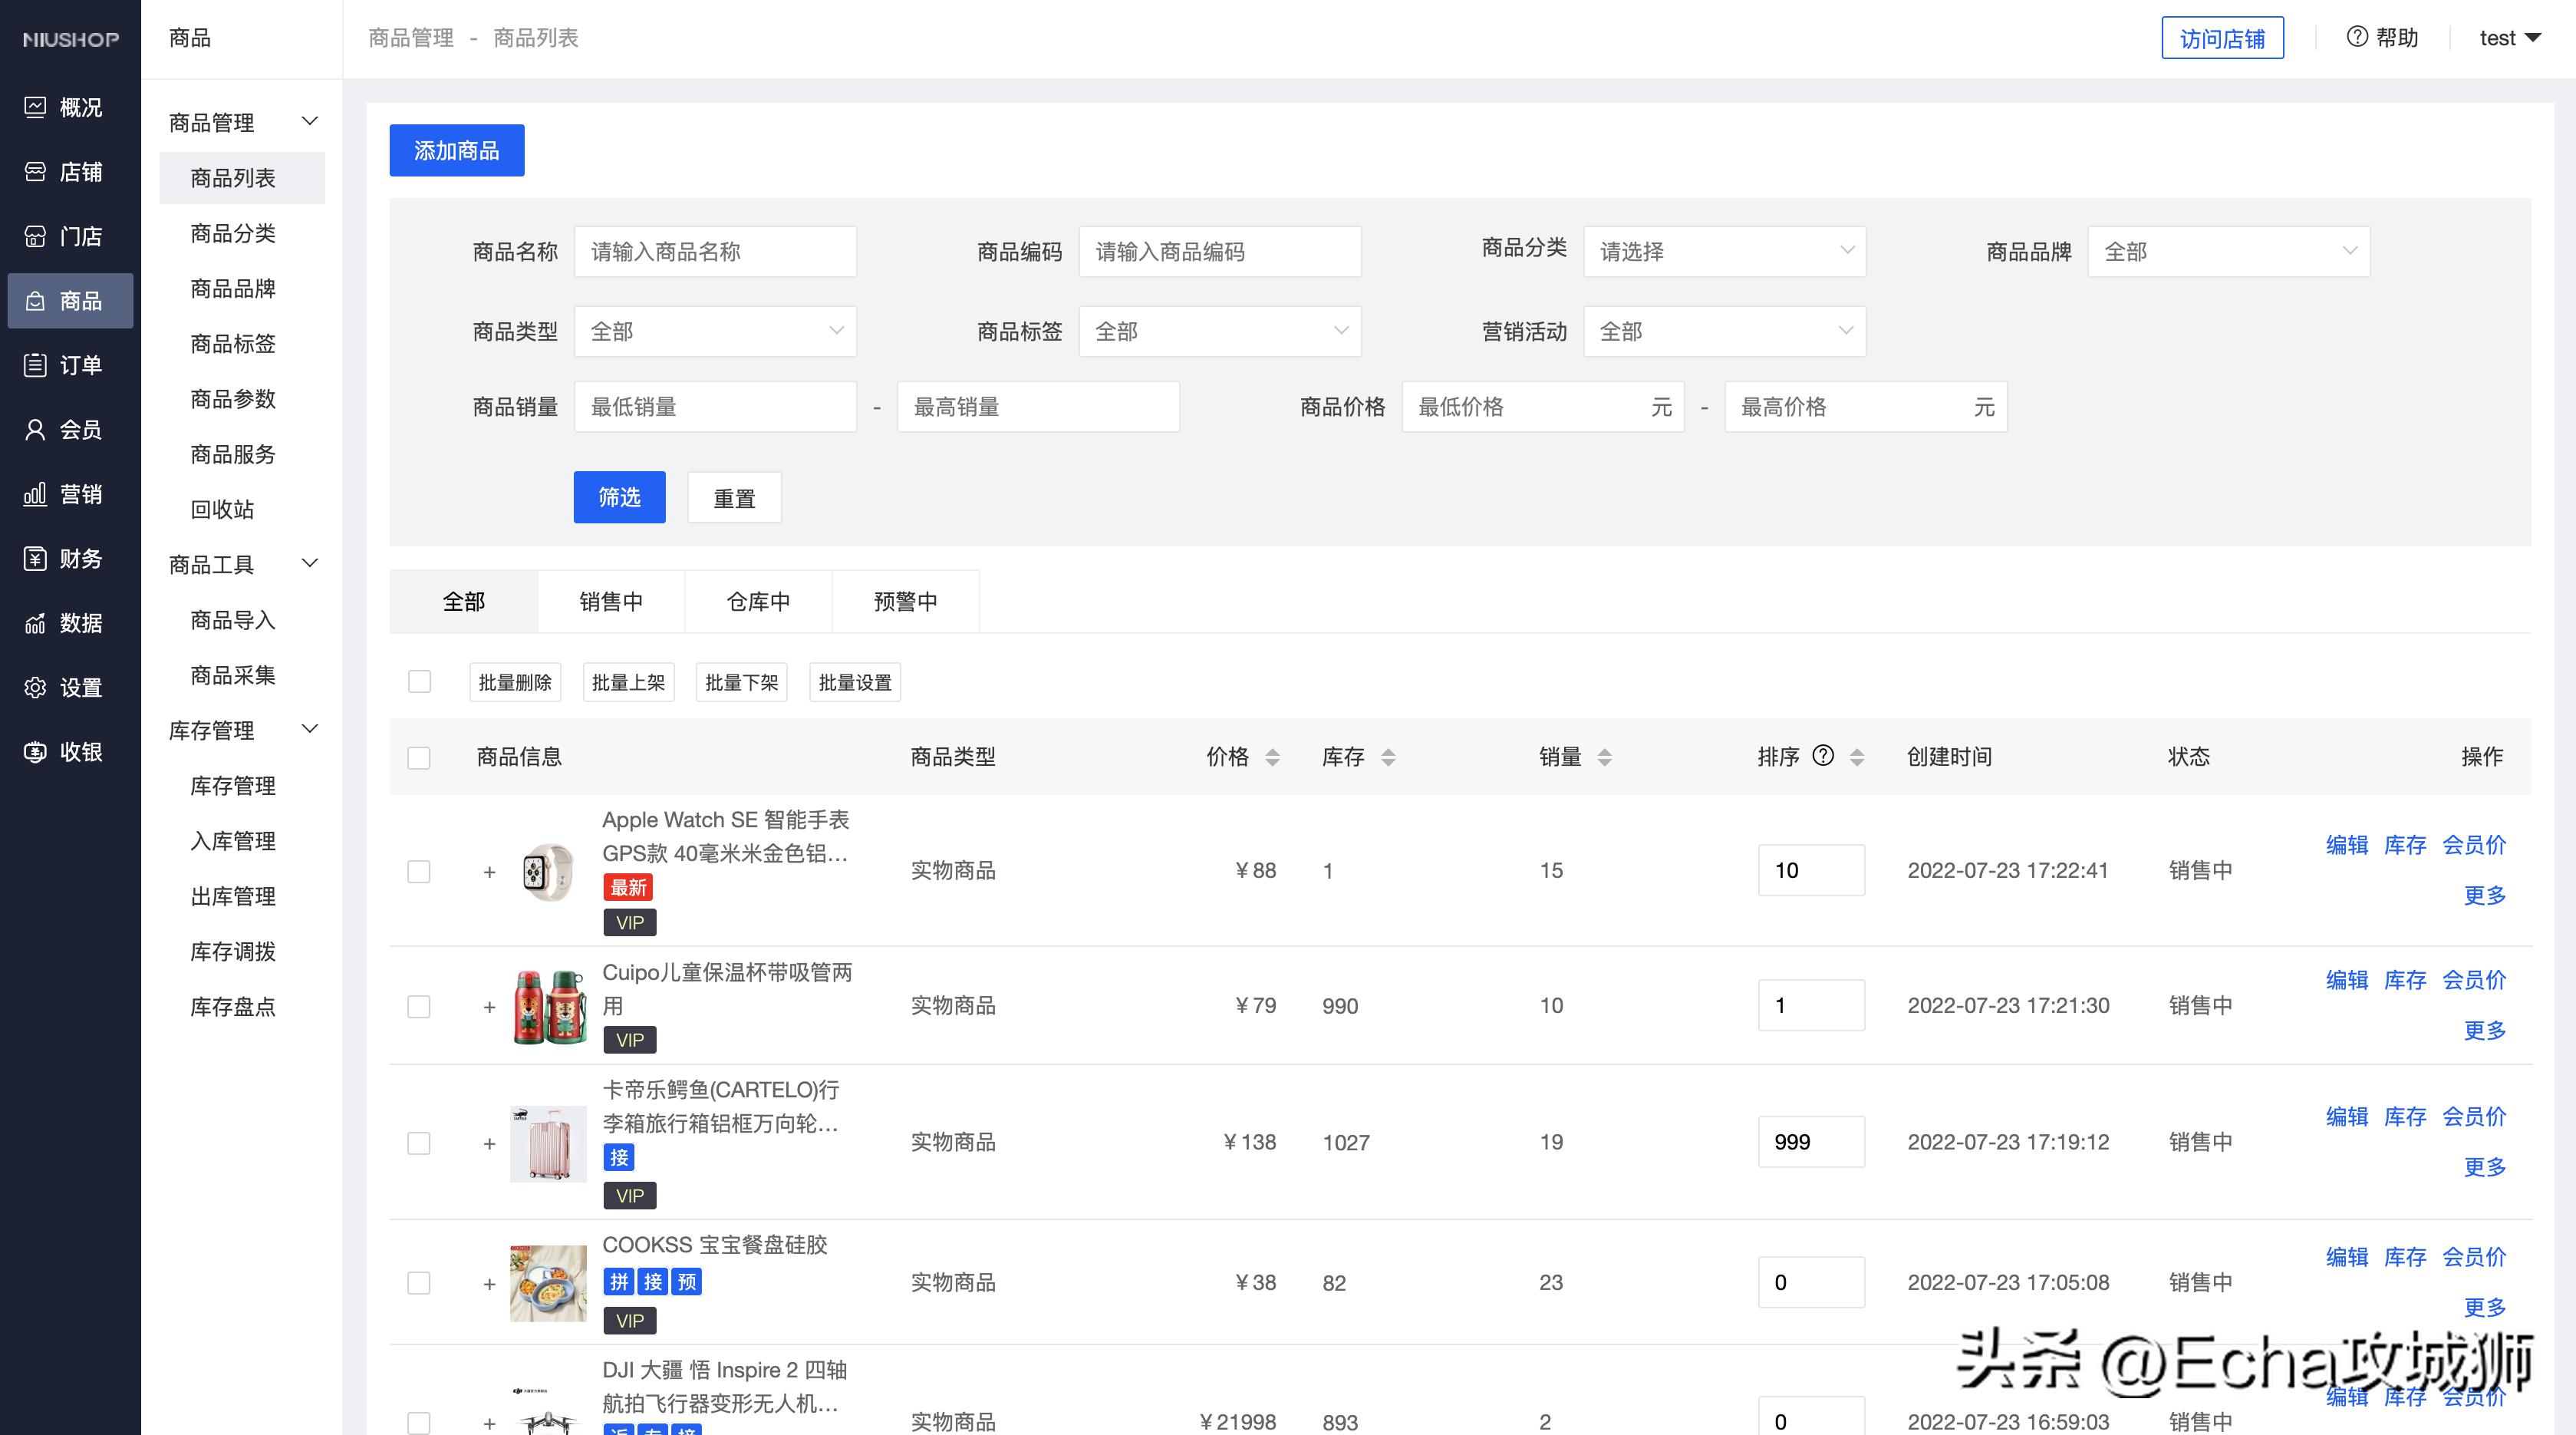Screen dimensions: 2576x1435
Task: Switch to the 销售中 tab
Action: pyautogui.click(x=611, y=601)
